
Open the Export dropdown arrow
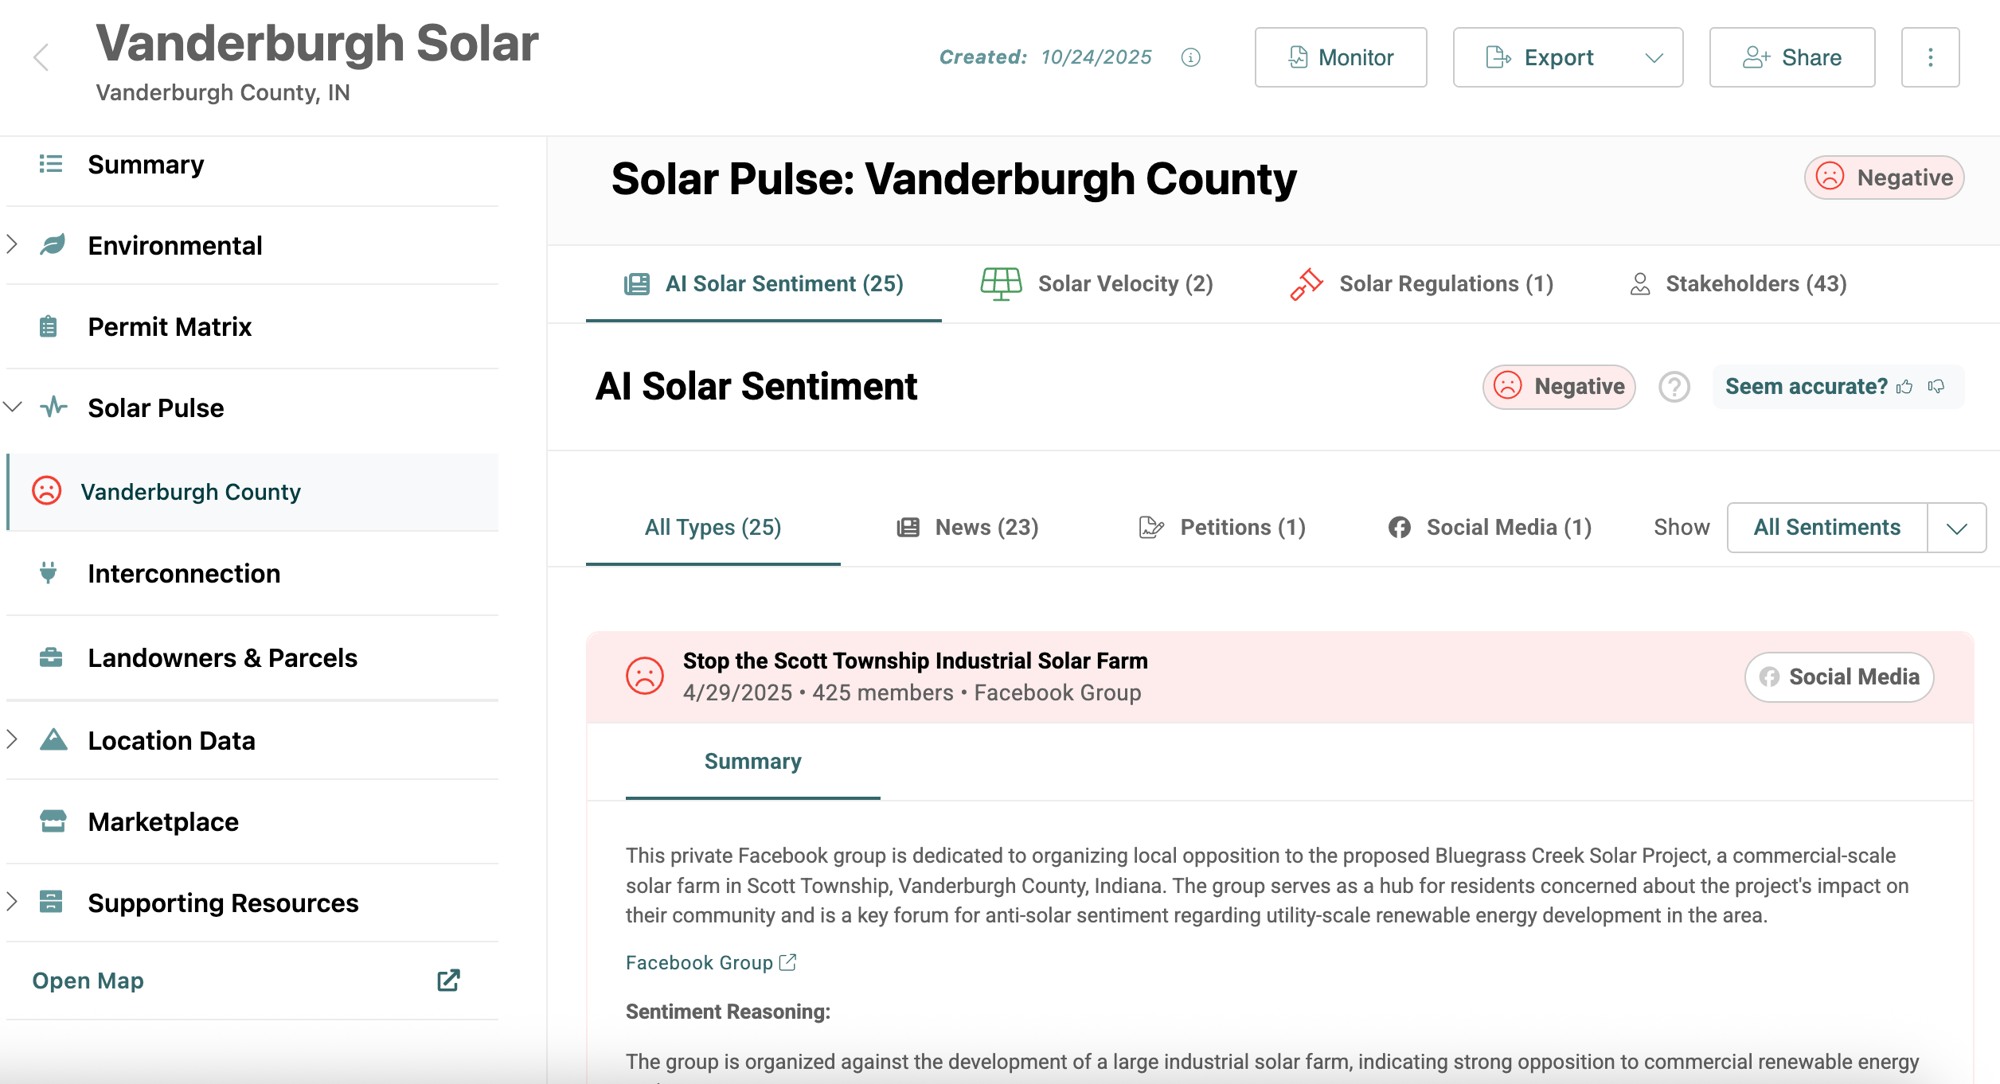pos(1654,57)
